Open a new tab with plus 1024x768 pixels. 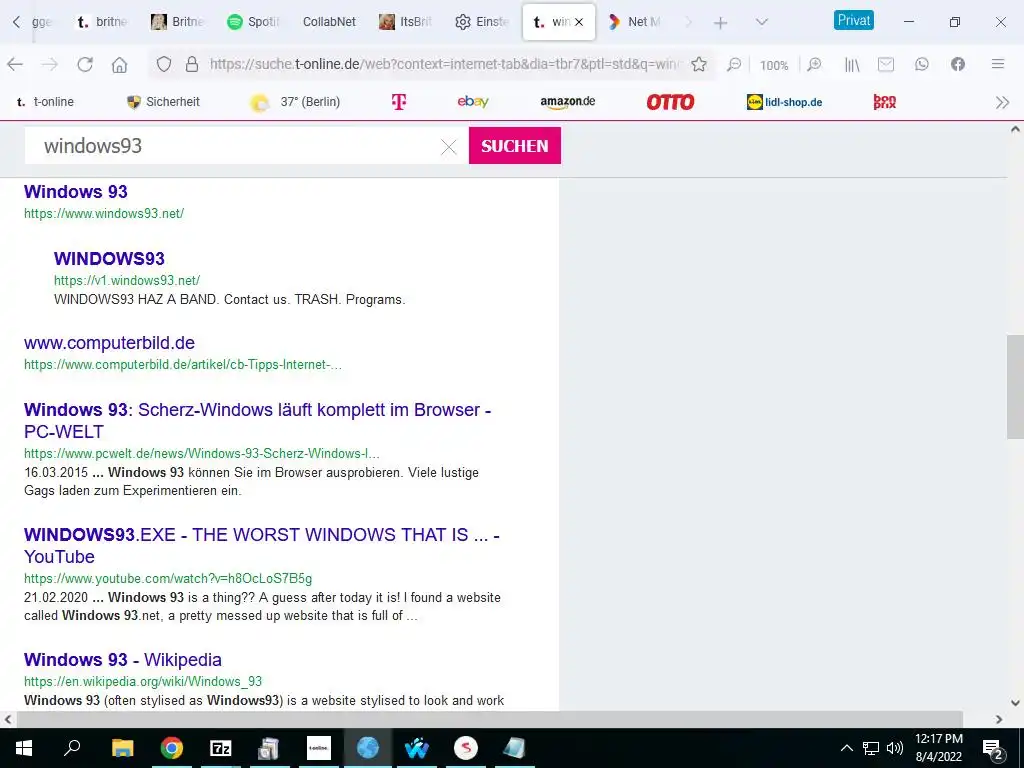[720, 23]
